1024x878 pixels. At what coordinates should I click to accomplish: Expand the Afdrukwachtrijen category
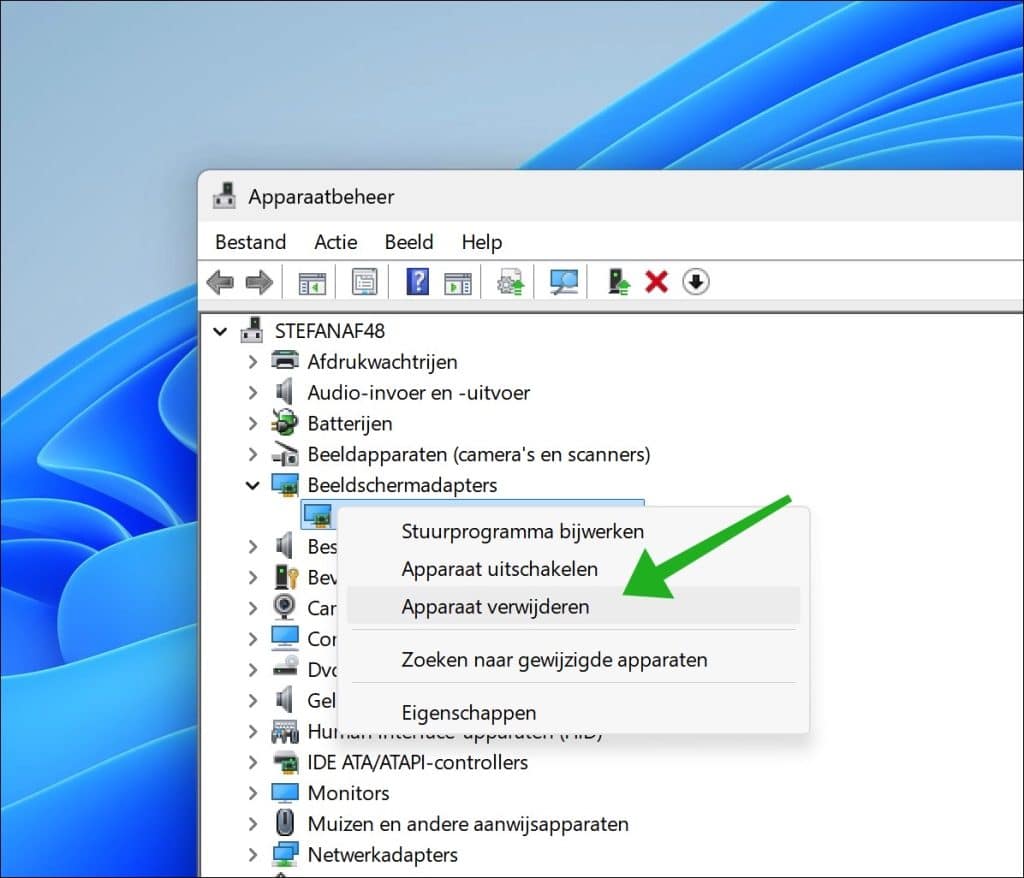[253, 362]
